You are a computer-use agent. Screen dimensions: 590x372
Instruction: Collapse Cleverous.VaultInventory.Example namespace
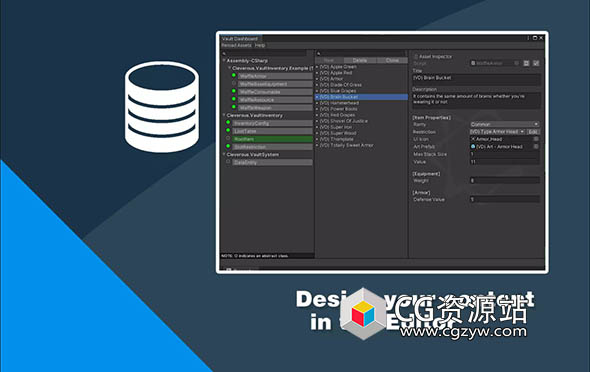point(229,68)
